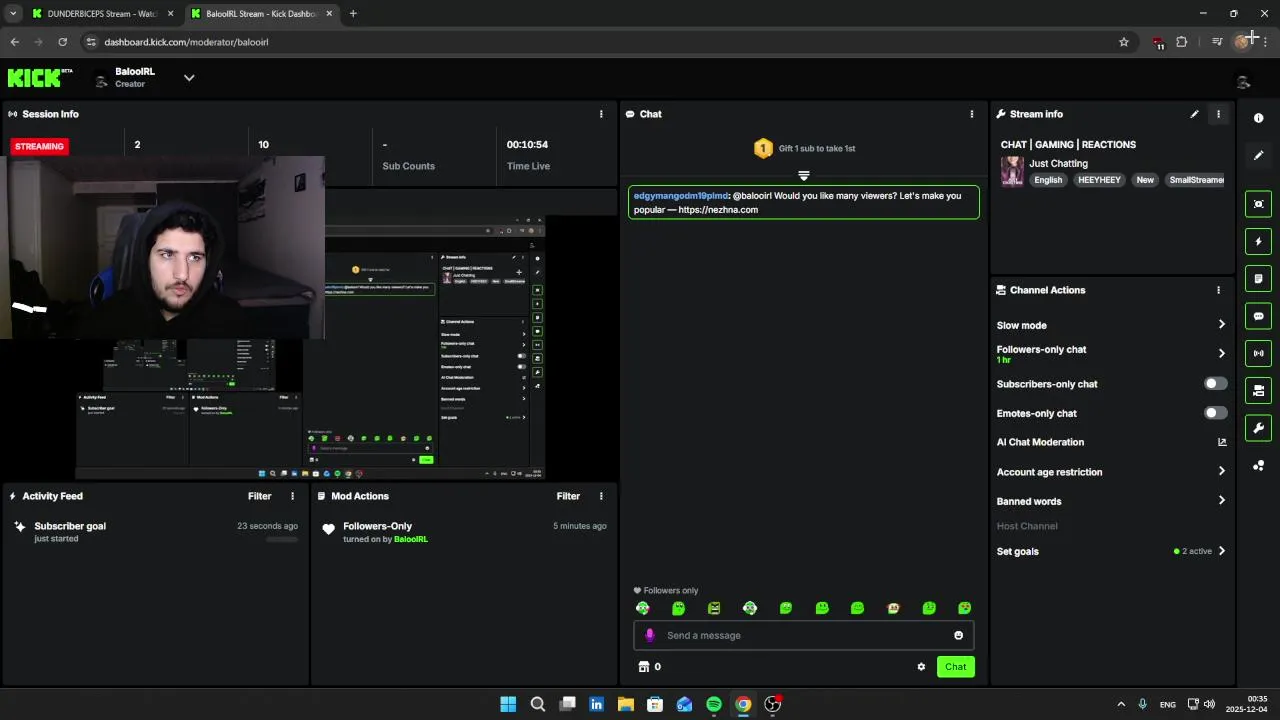Open chat settings gear icon
This screenshot has height=720, width=1280.
coord(921,667)
